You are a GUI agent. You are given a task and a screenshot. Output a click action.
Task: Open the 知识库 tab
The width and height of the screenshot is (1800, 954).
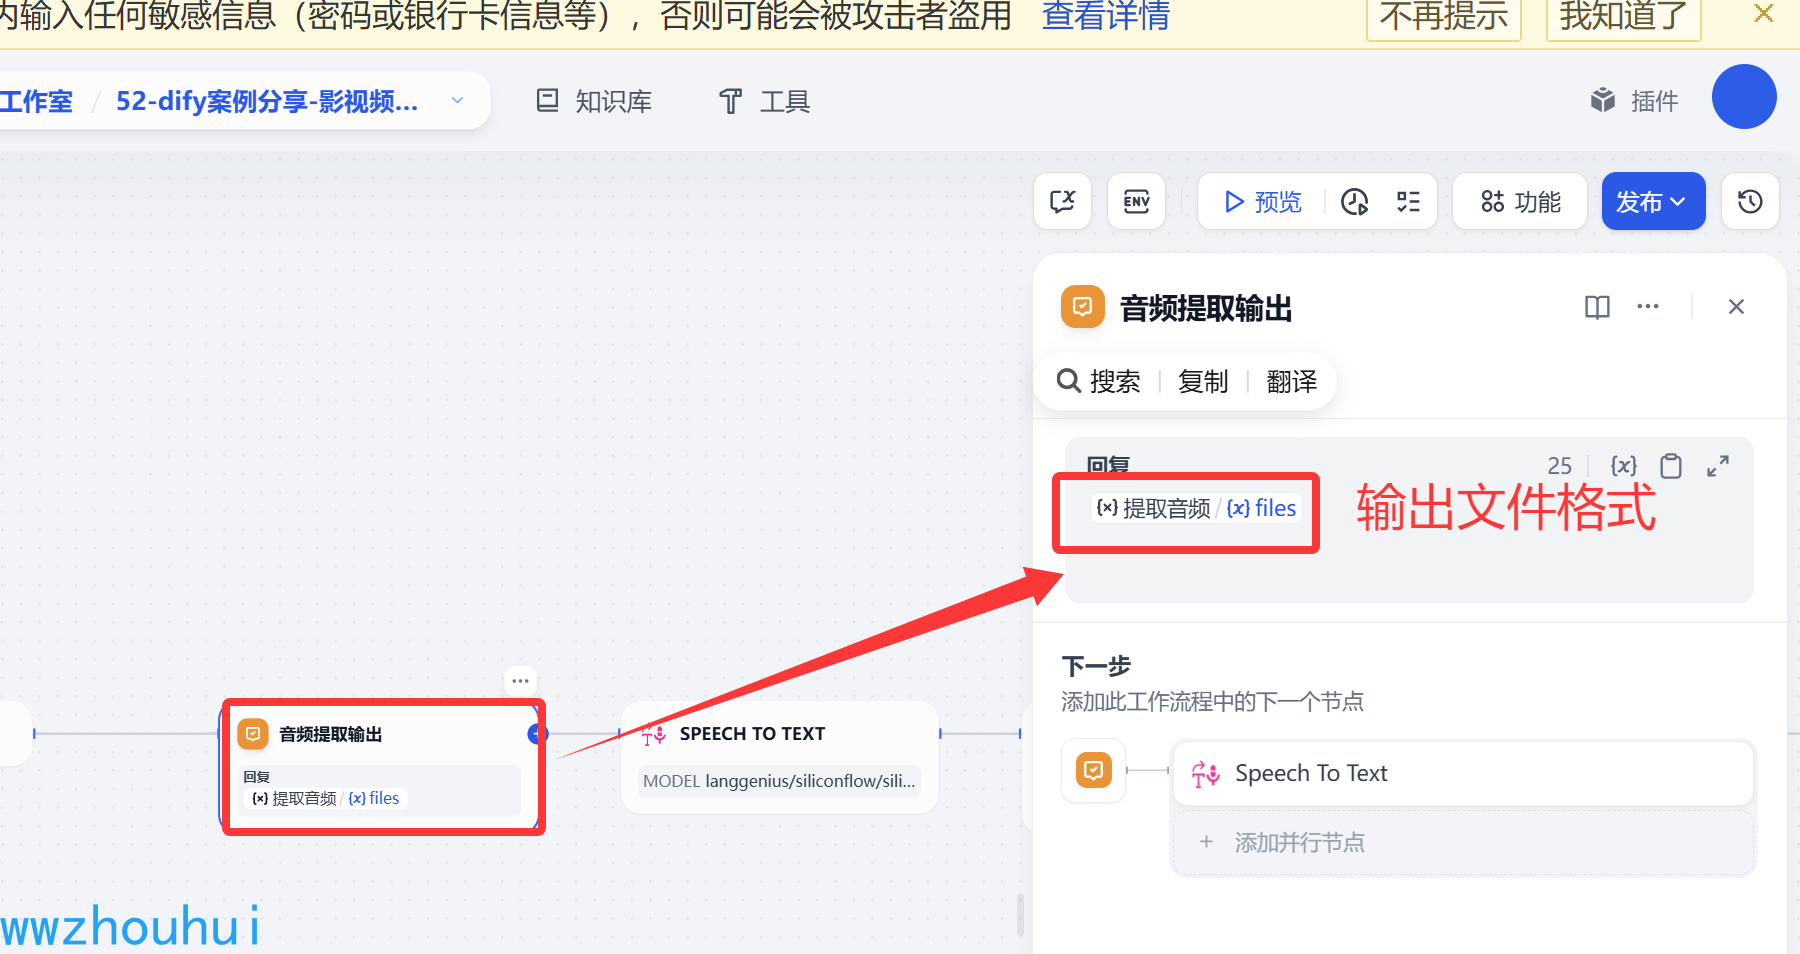tap(594, 101)
